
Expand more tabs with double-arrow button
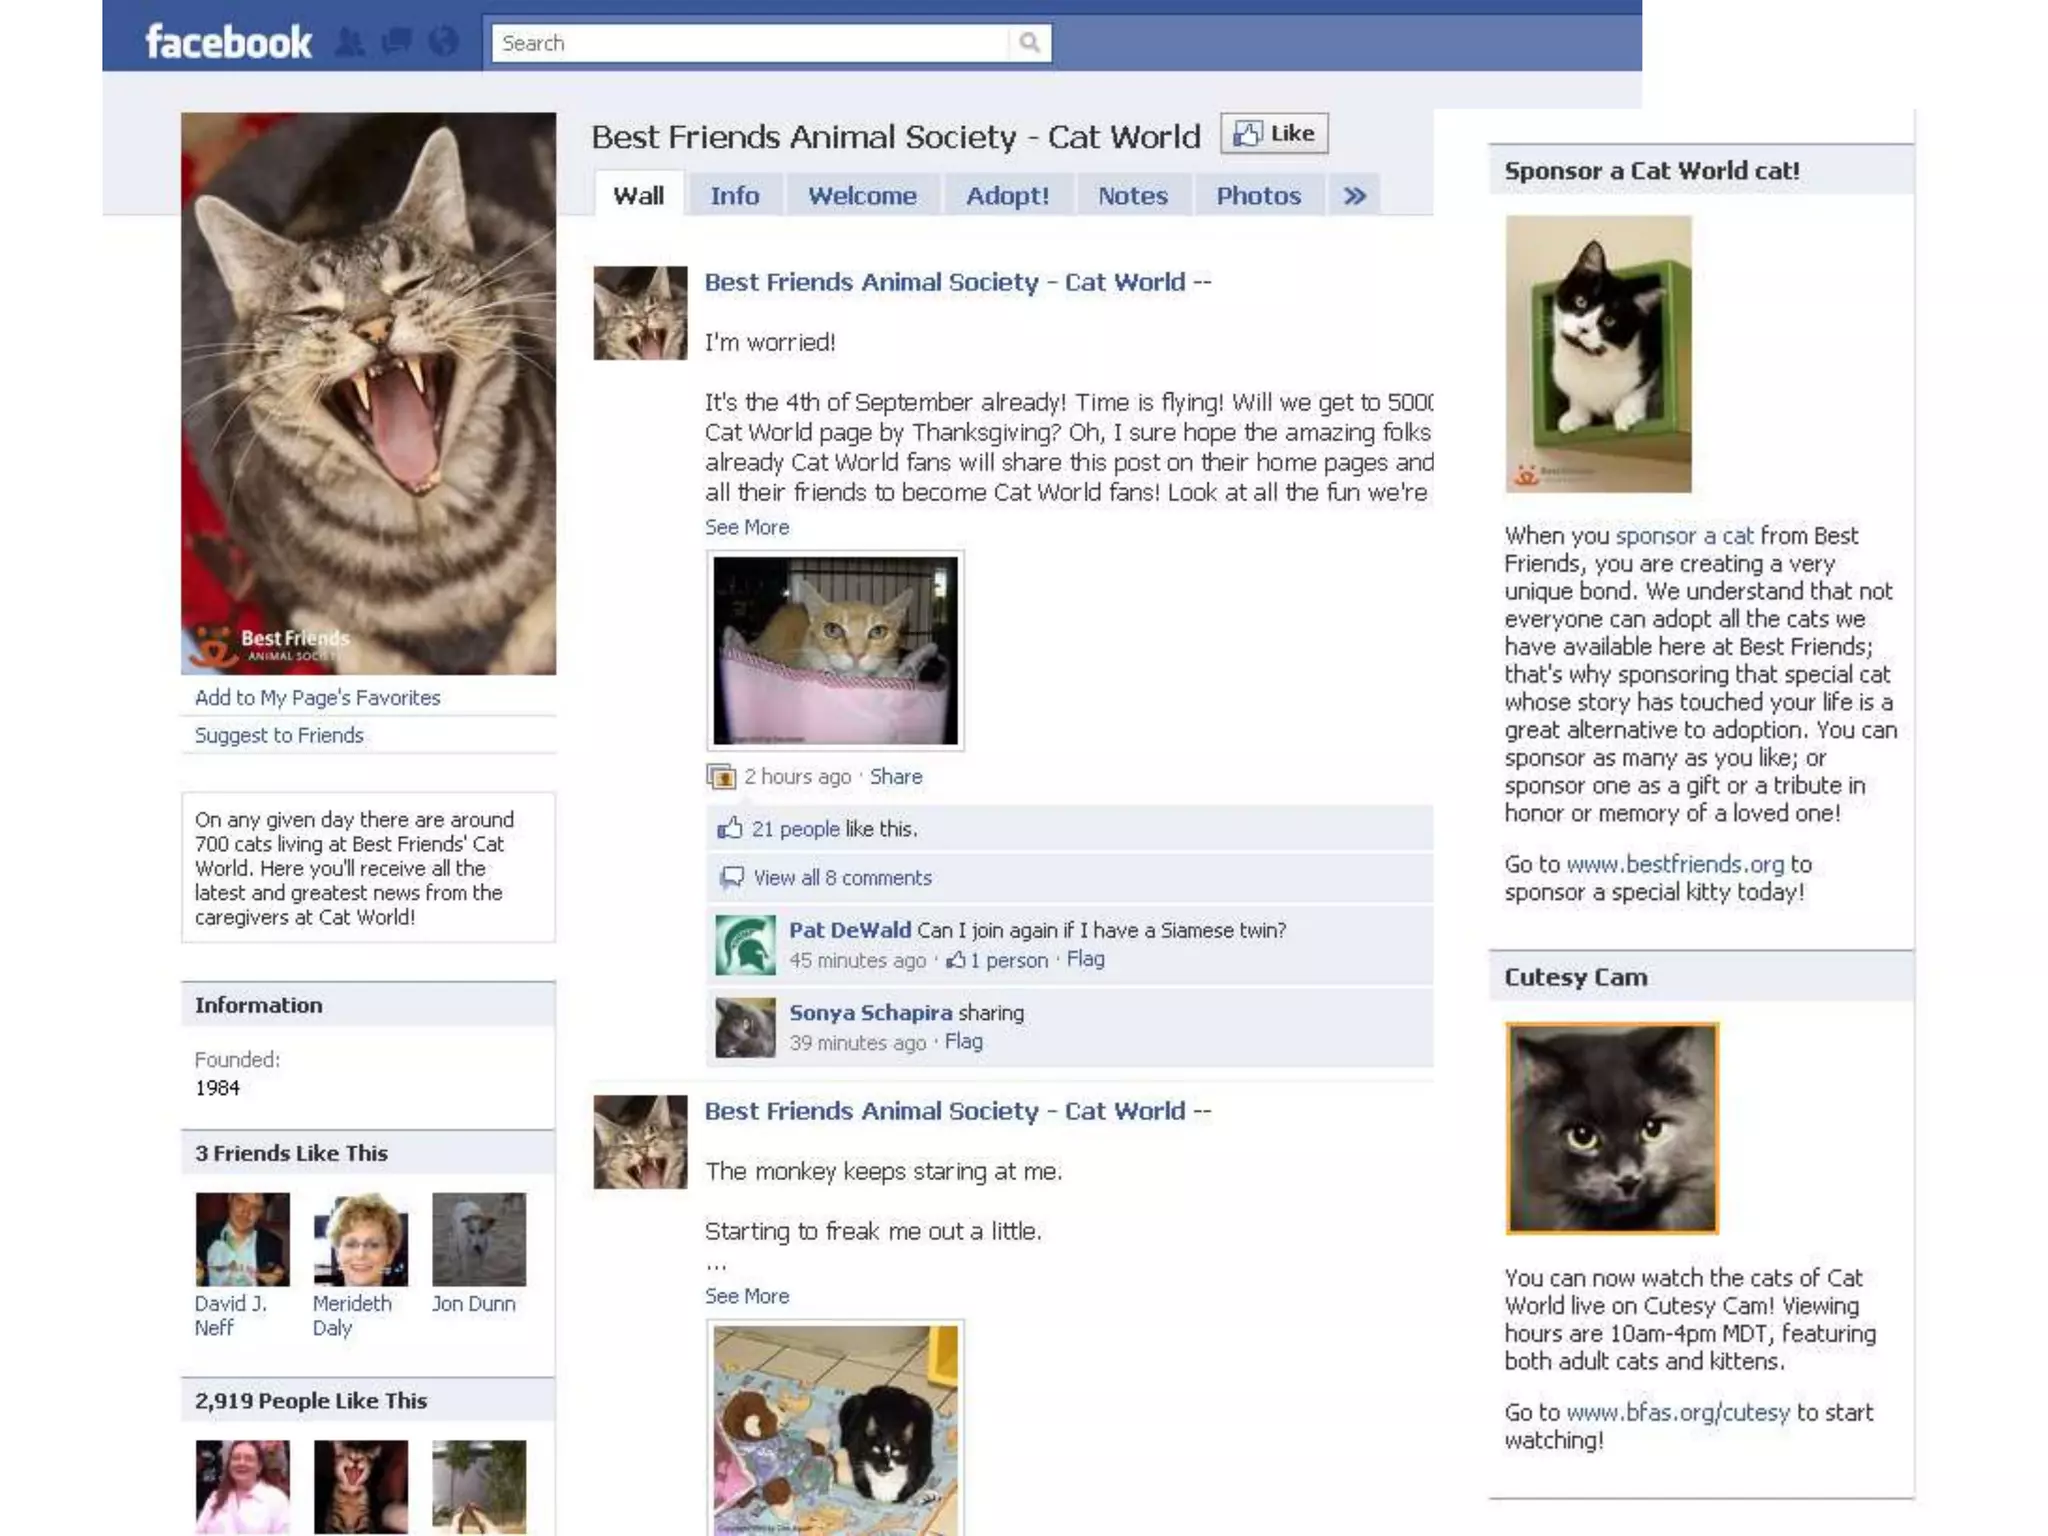coord(1354,196)
